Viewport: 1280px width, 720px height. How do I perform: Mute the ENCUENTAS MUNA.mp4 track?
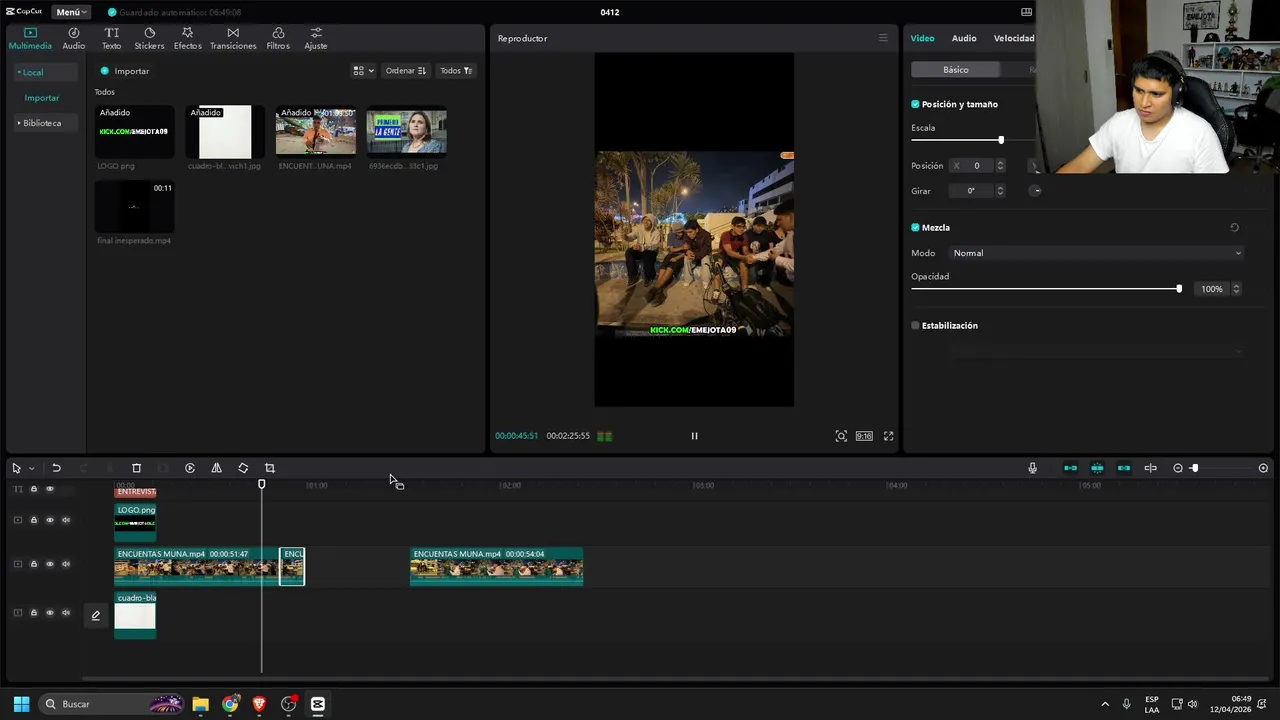(66, 564)
